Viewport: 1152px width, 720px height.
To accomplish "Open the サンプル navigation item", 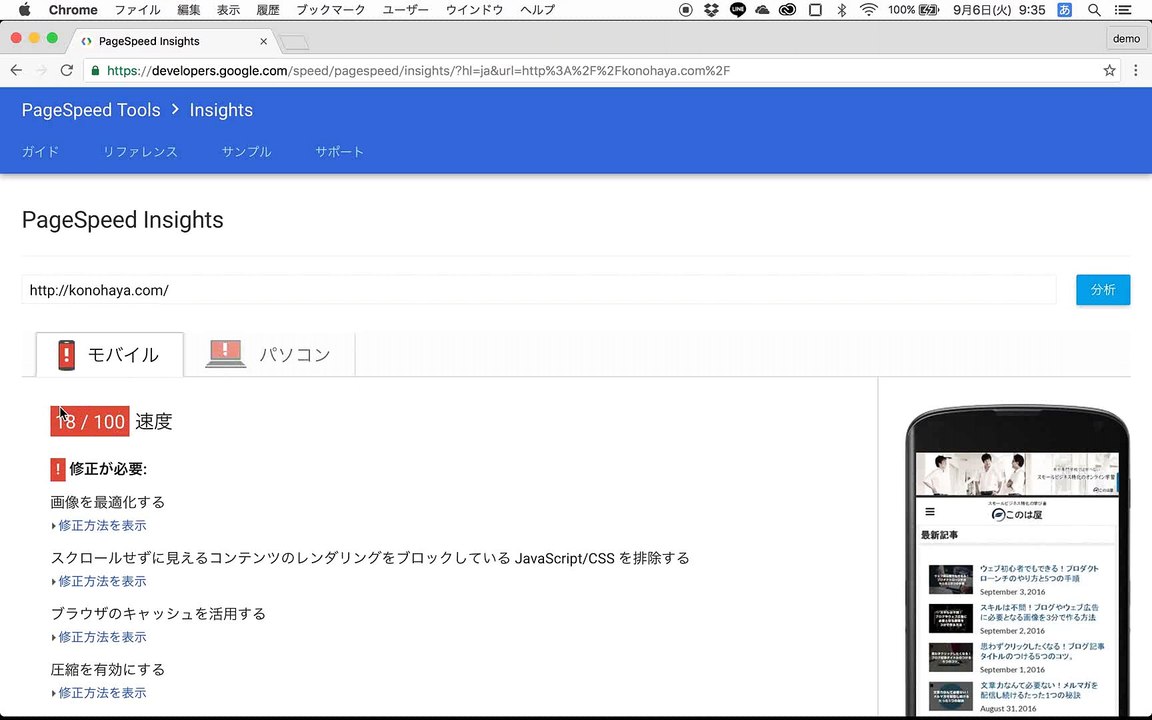I will click(x=247, y=152).
